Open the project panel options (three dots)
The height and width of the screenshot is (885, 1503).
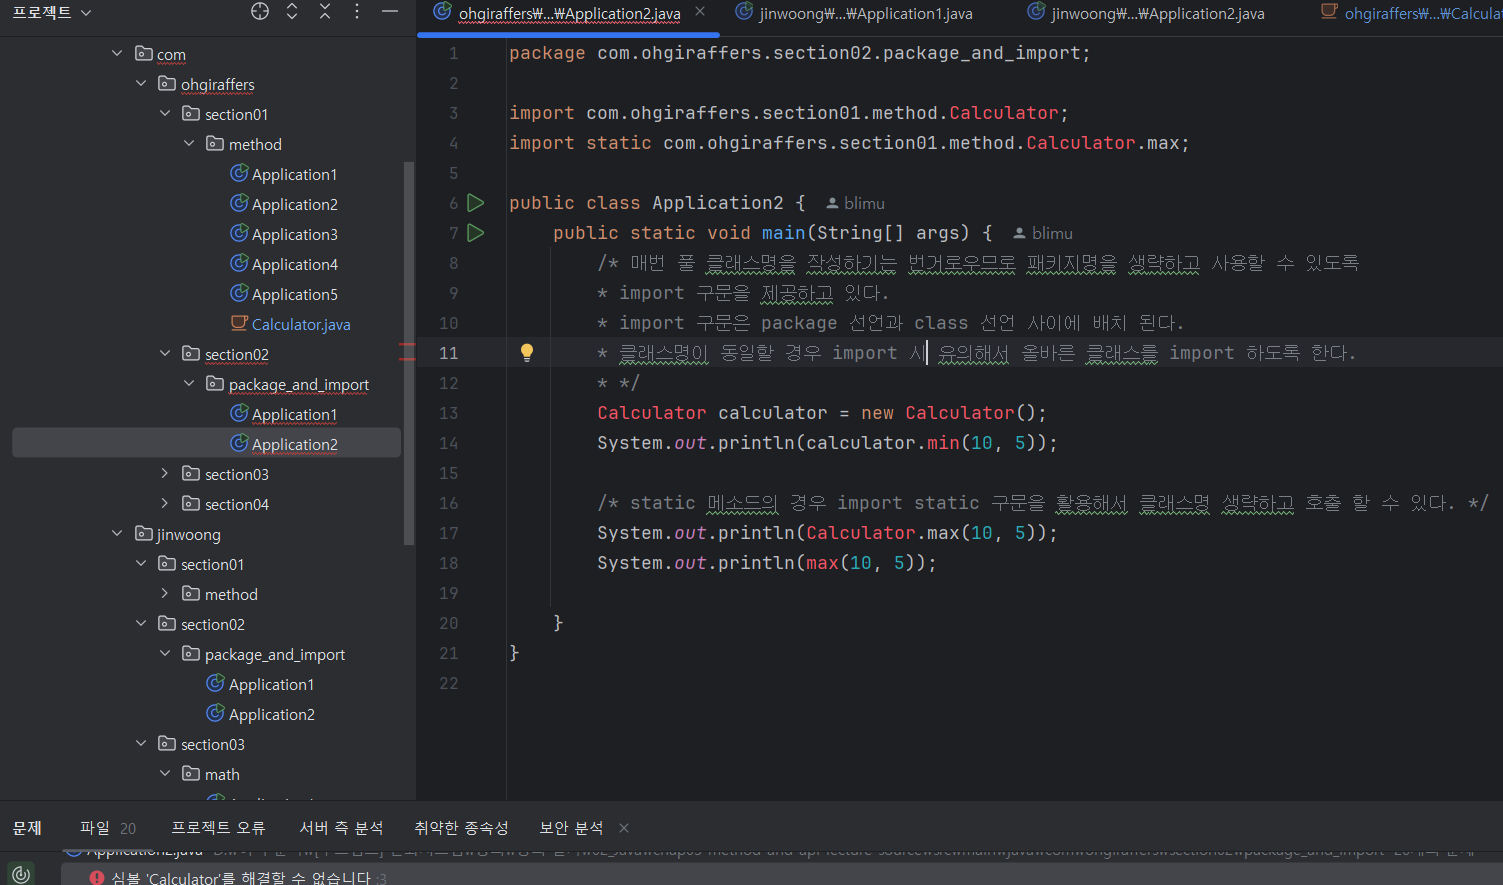tap(357, 11)
